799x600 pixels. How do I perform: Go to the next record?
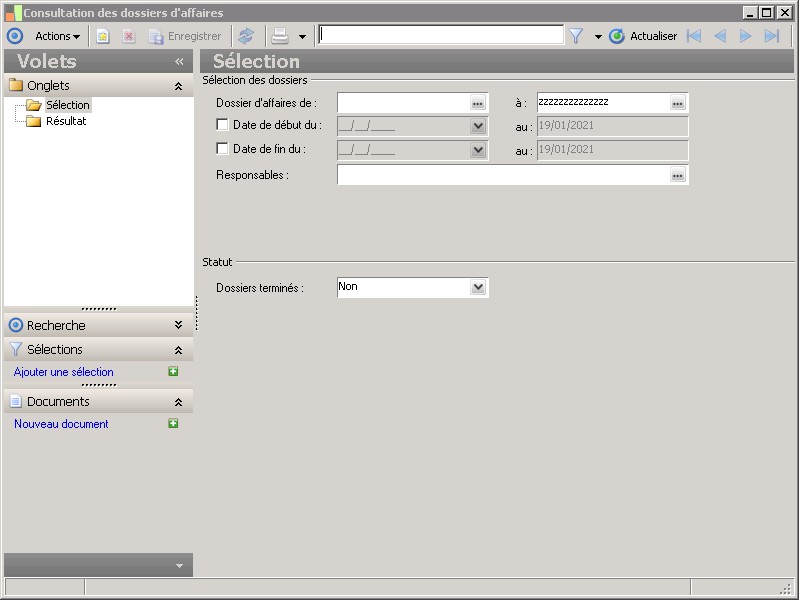(745, 36)
